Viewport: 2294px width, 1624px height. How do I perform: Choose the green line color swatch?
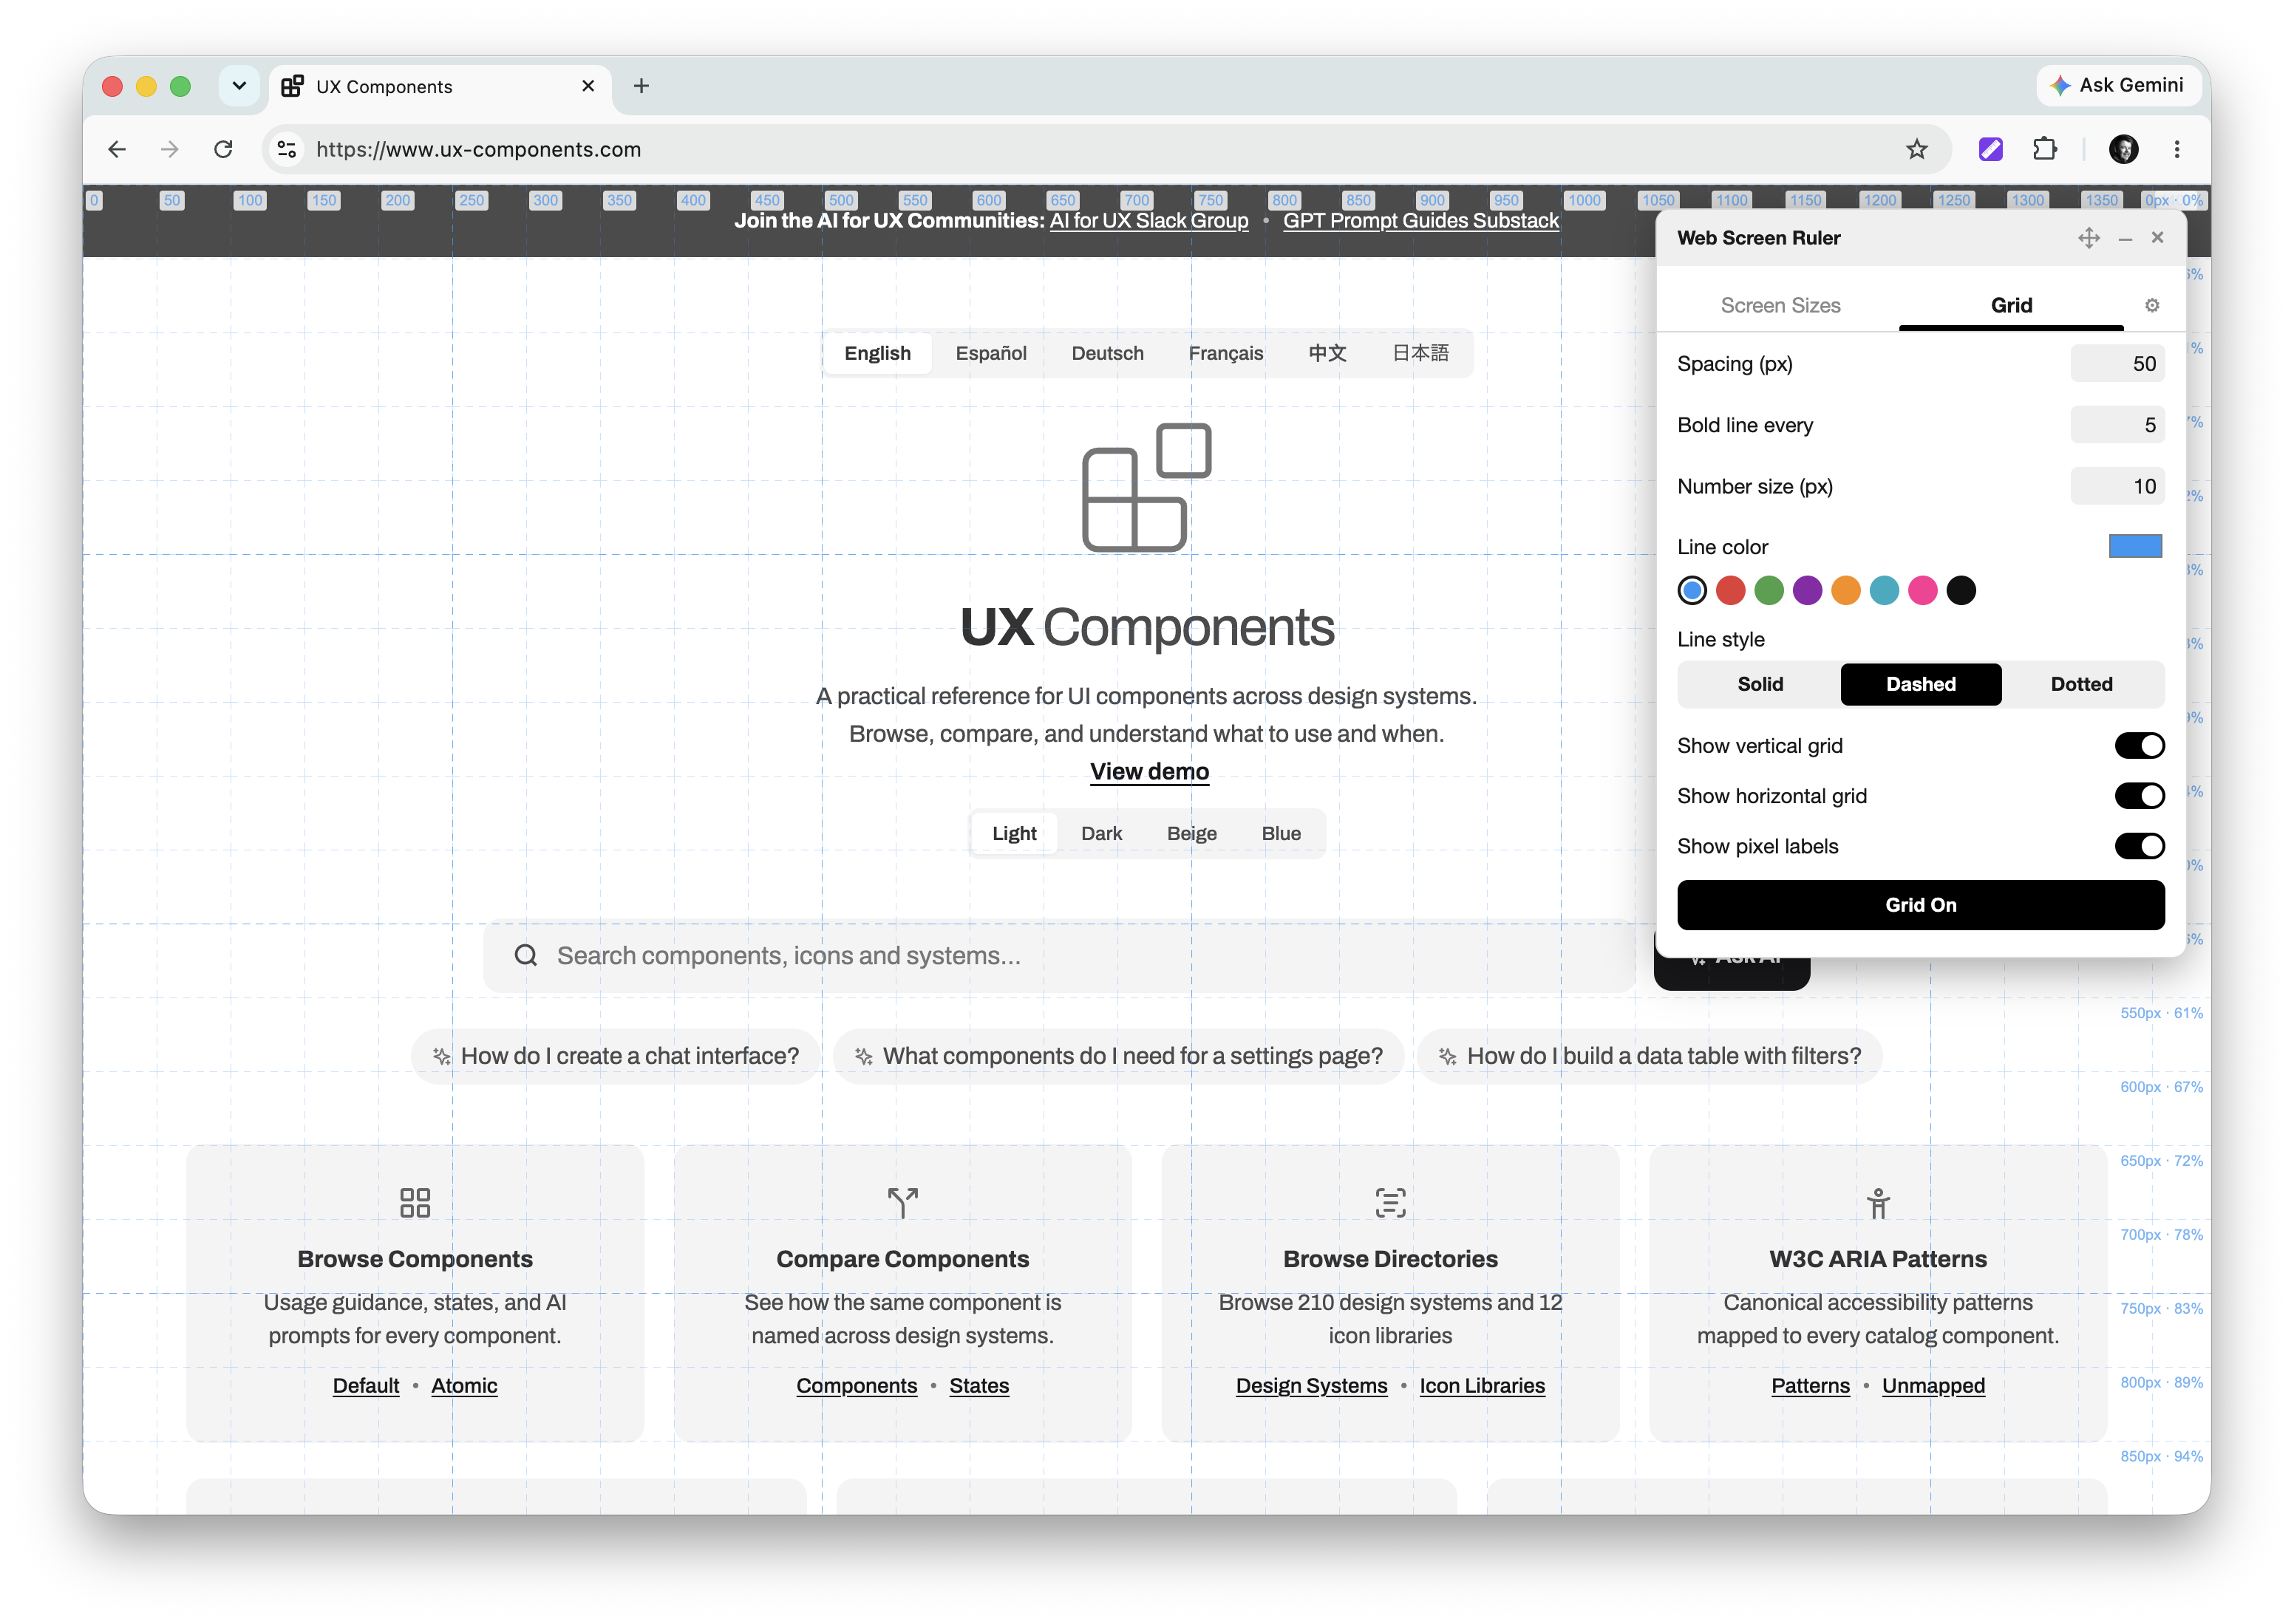1769,591
